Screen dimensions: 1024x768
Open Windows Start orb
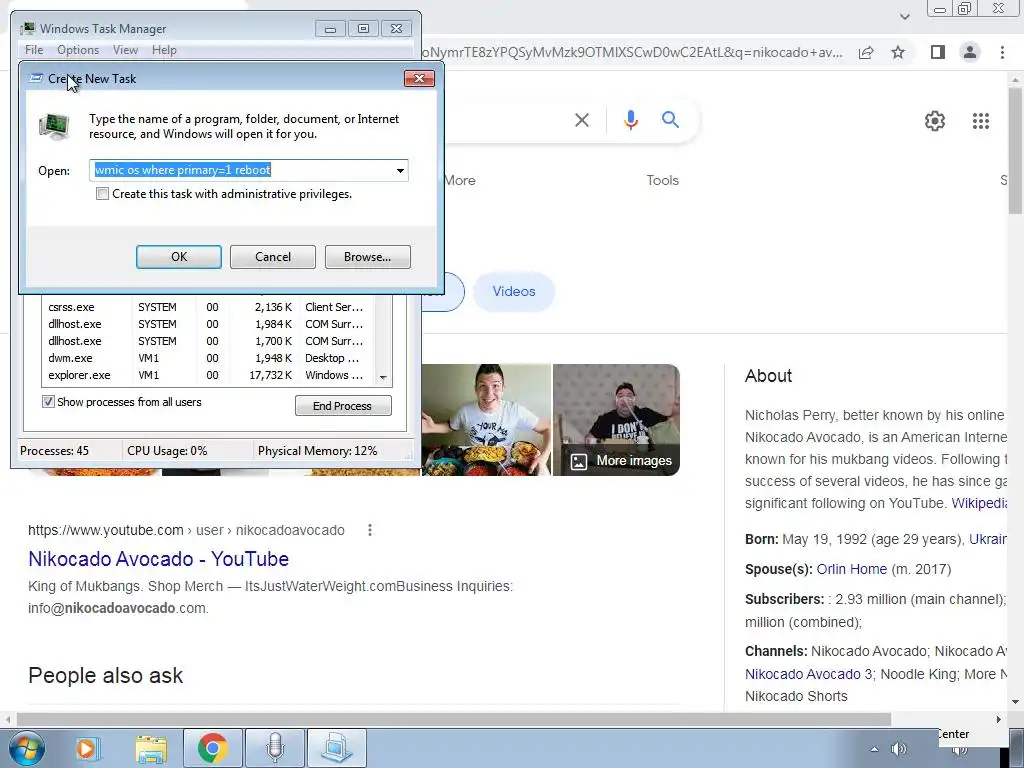(x=27, y=748)
